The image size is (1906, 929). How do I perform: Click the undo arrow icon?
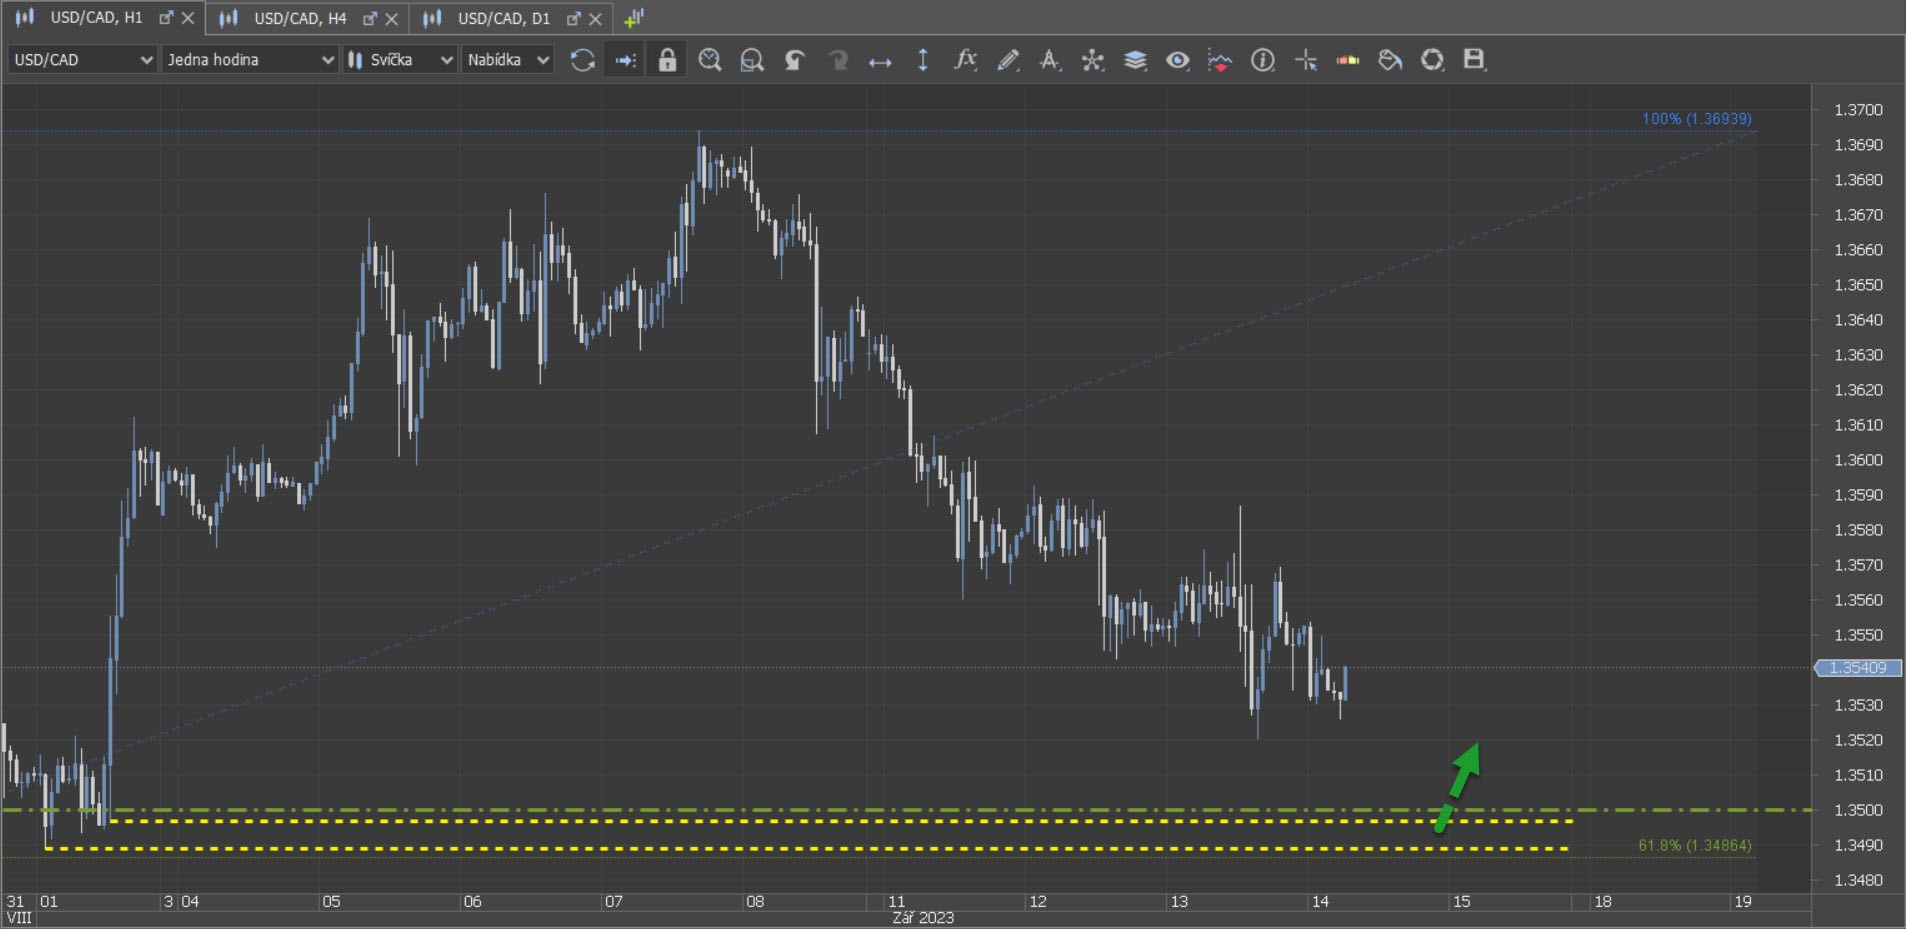(795, 60)
